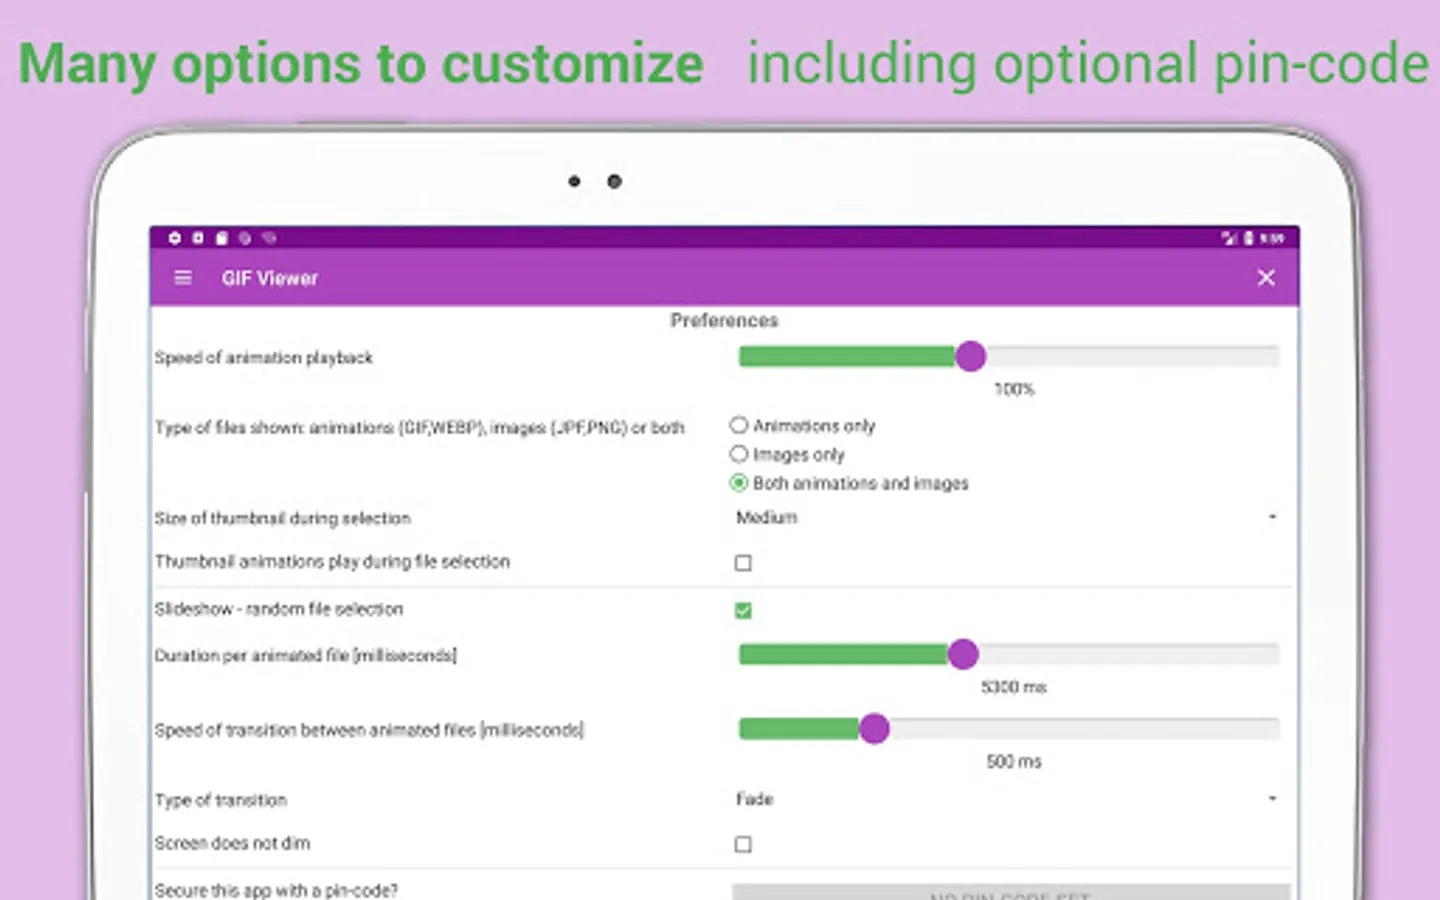
Task: Tap the battery icon in the status bar
Action: (1249, 238)
